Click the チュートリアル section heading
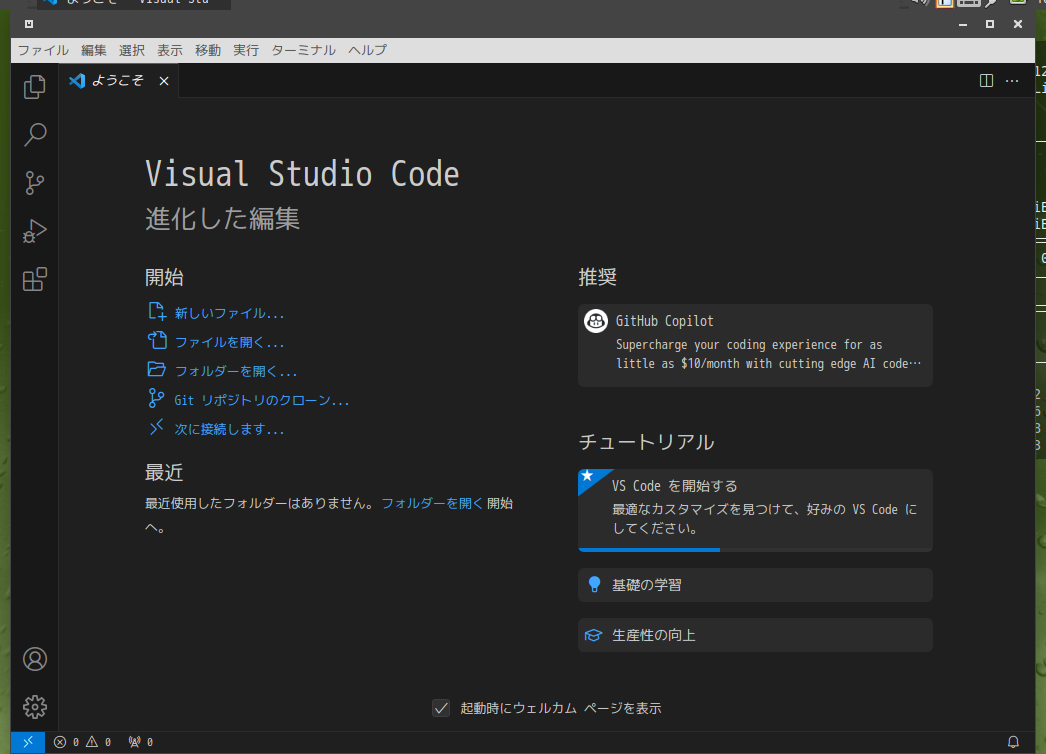1046x754 pixels. click(646, 442)
